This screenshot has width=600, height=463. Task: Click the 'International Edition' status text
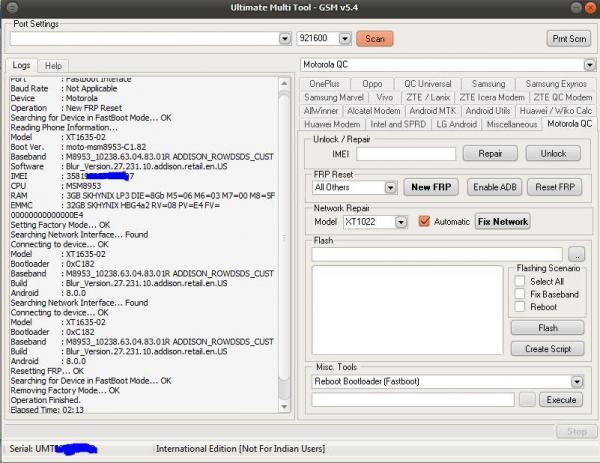tap(240, 448)
